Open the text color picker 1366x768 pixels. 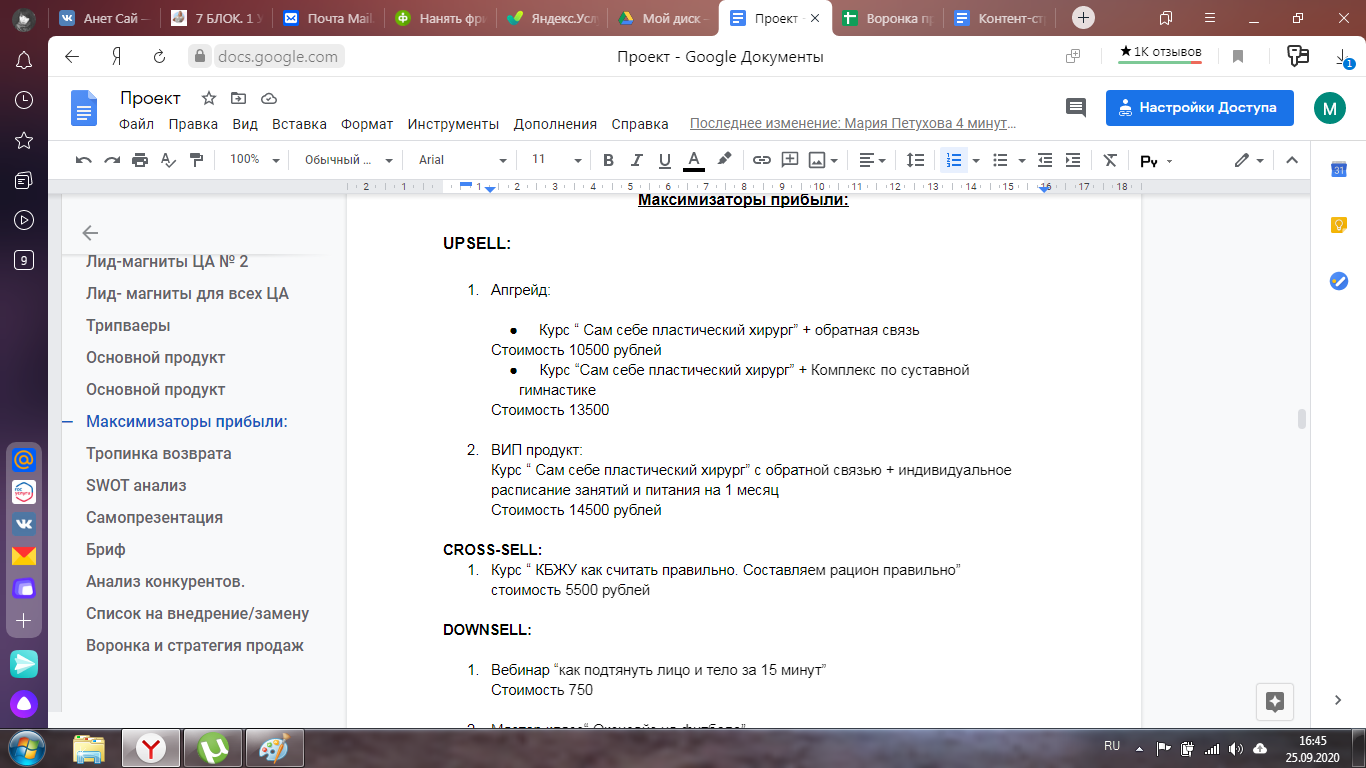pos(694,160)
